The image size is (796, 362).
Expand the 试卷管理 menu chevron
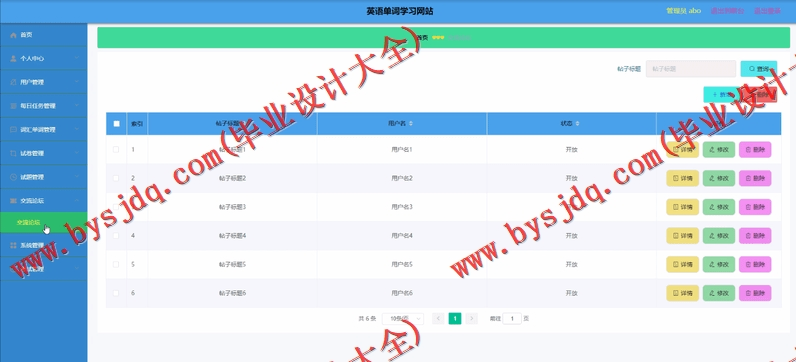click(77, 153)
